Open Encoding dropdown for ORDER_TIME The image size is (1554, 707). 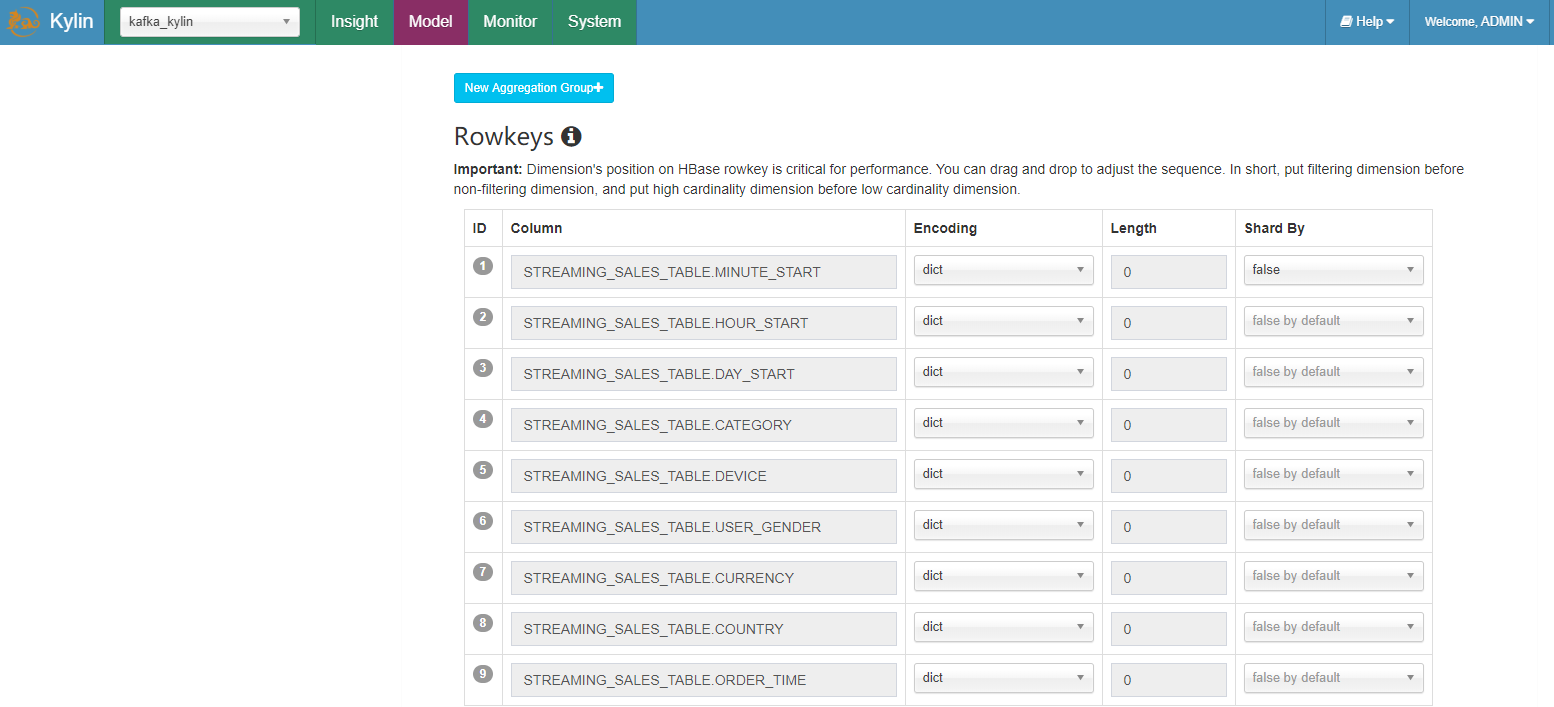pyautogui.click(x=1003, y=678)
